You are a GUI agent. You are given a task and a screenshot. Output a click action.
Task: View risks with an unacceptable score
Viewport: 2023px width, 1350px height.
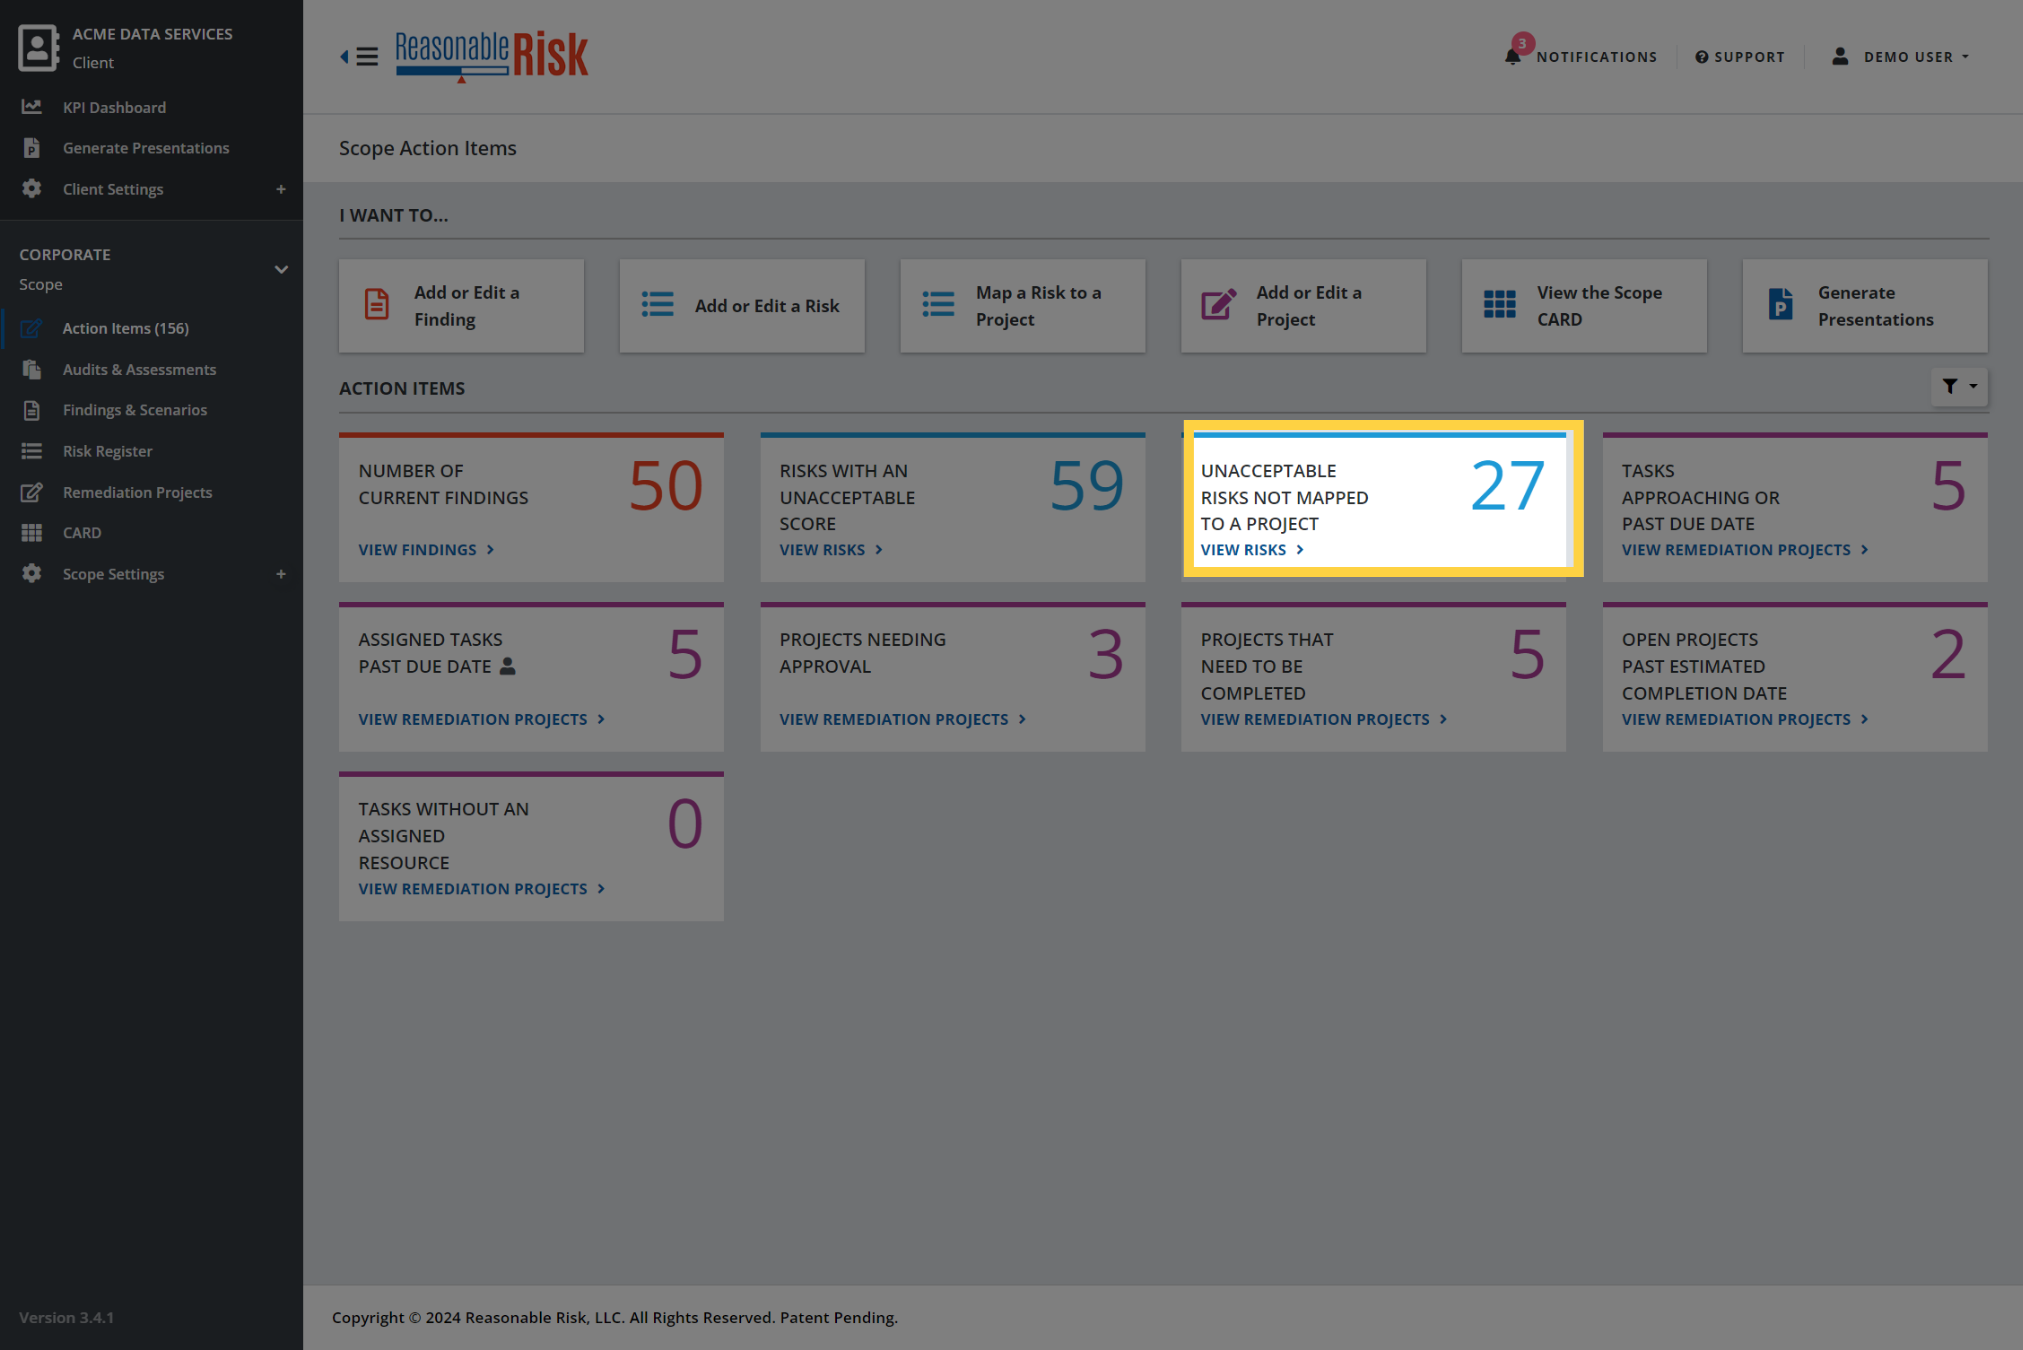tap(831, 550)
